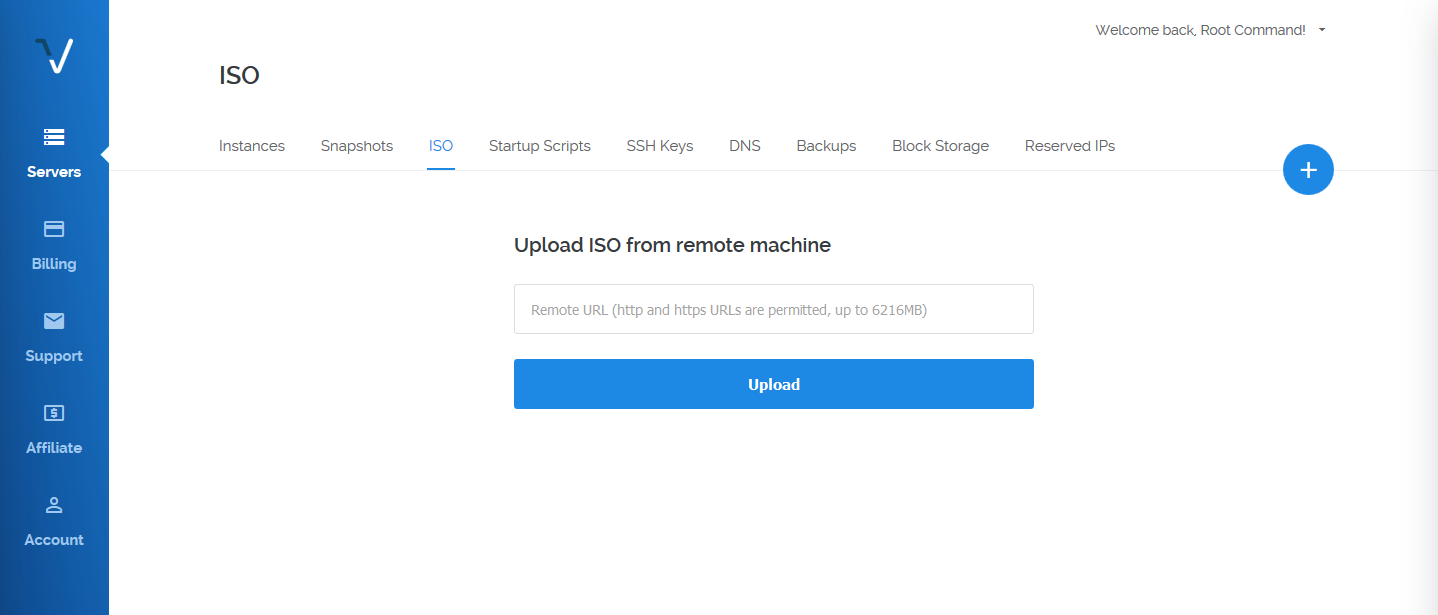Open the Affiliate dollar icon

pyautogui.click(x=54, y=413)
